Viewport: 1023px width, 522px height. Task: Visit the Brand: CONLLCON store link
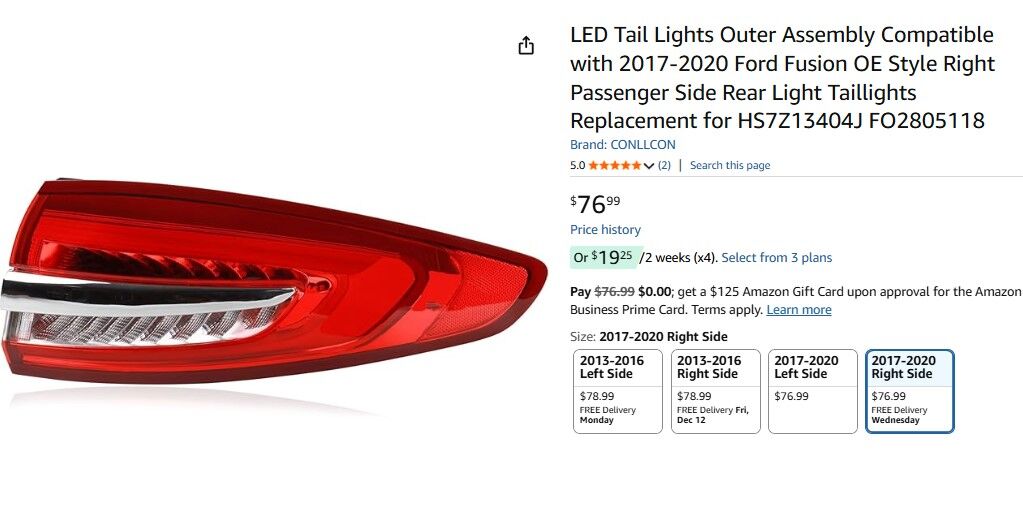coord(622,145)
